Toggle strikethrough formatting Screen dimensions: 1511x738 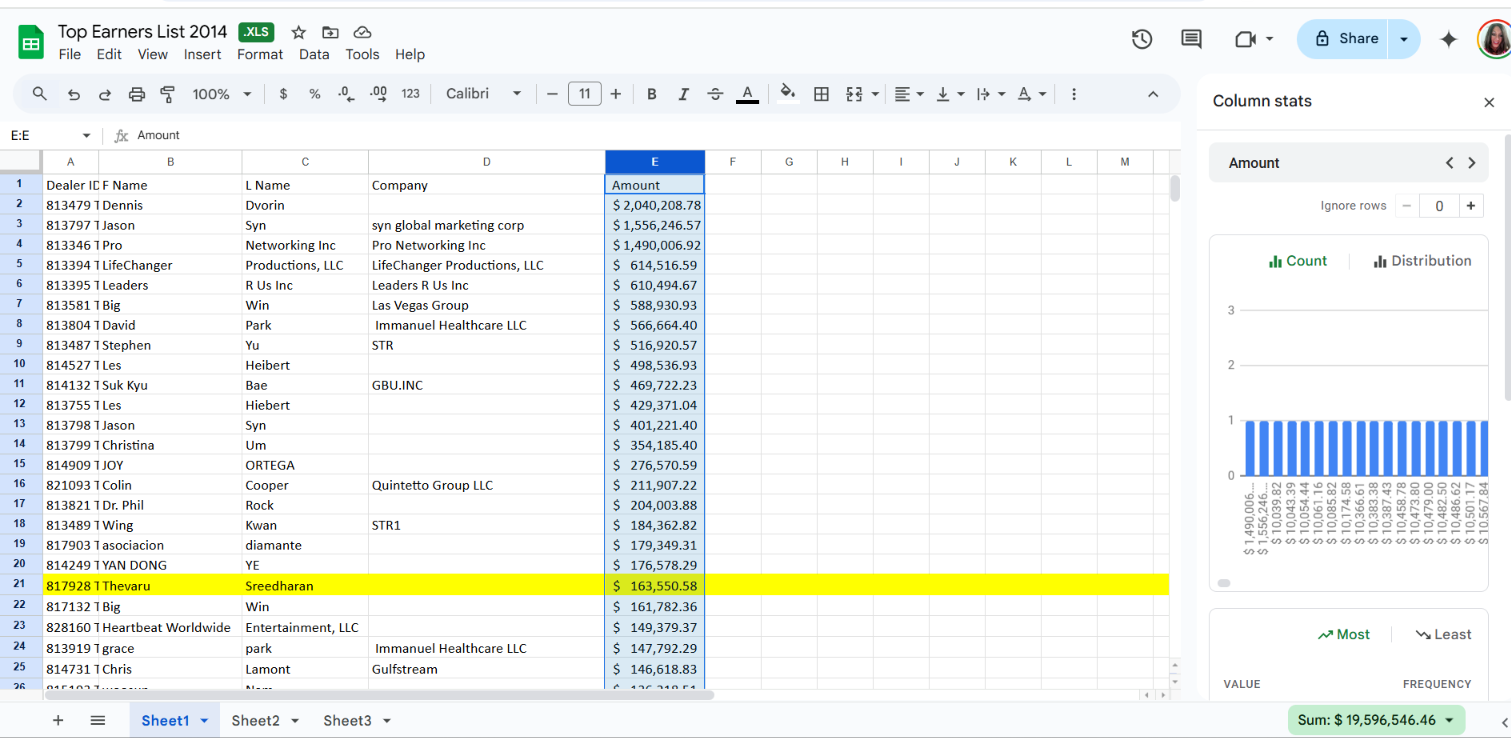715,94
